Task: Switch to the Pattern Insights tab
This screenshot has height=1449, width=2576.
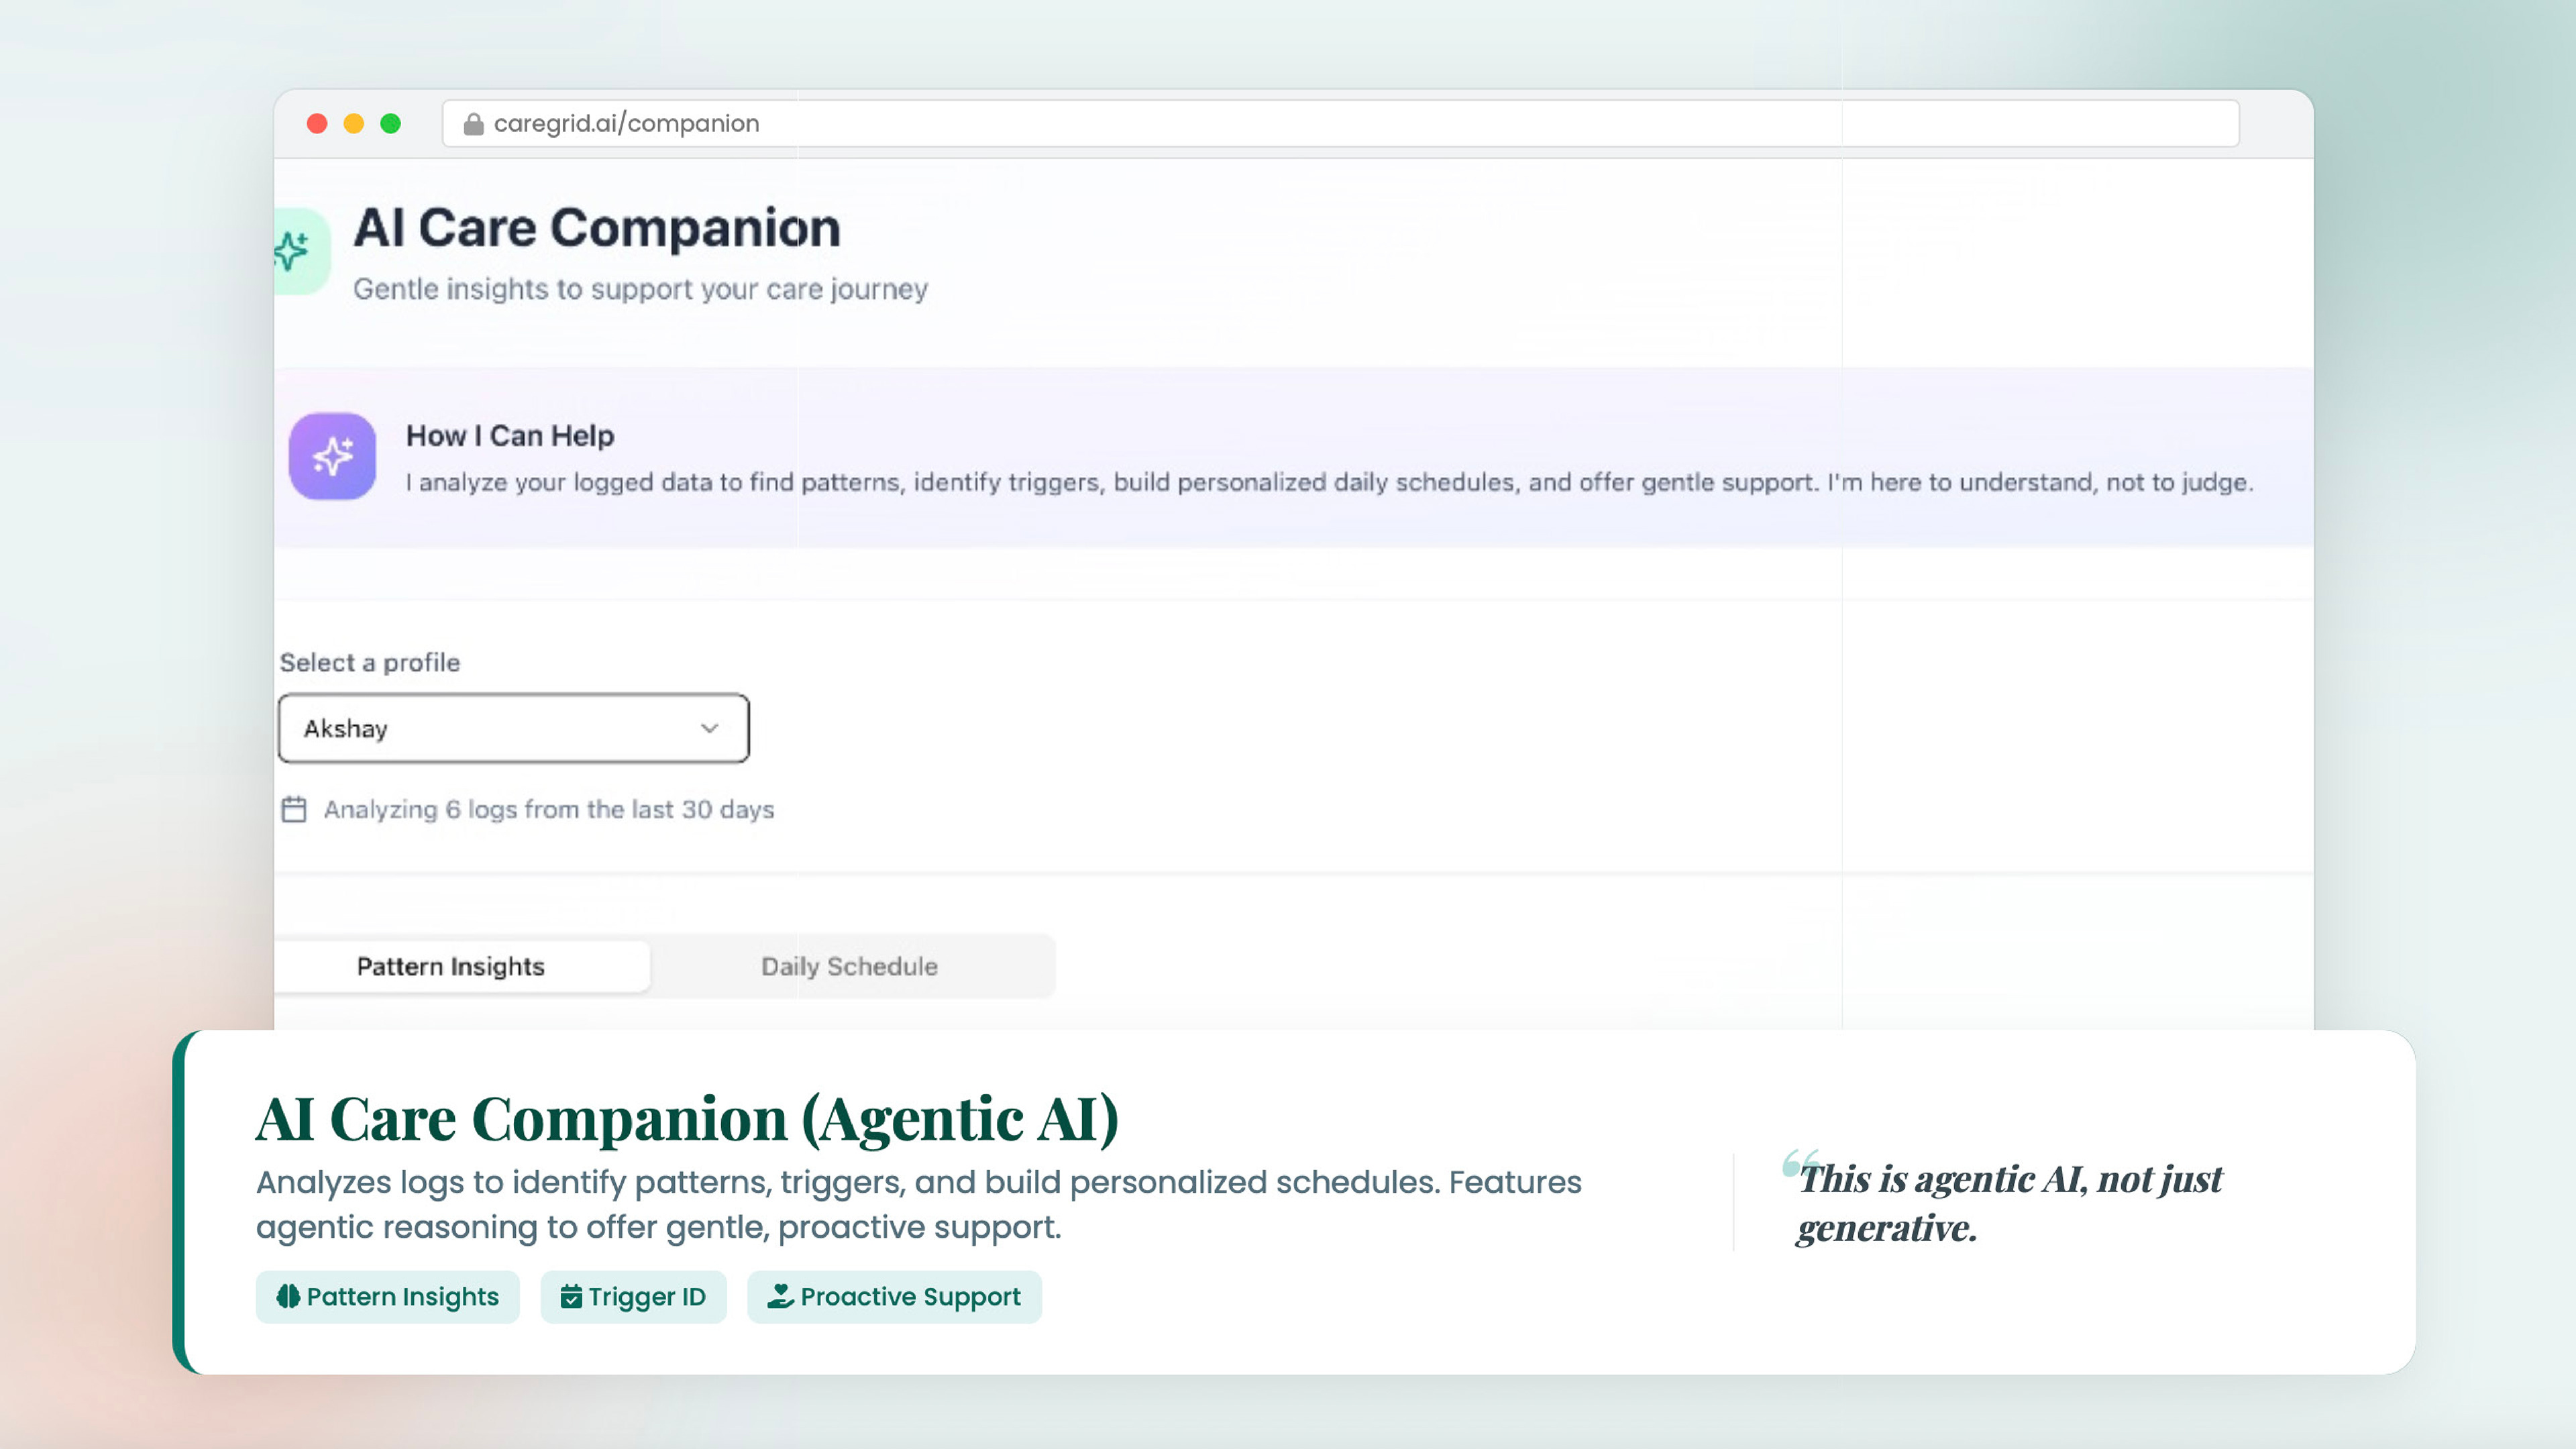Action: click(451, 966)
